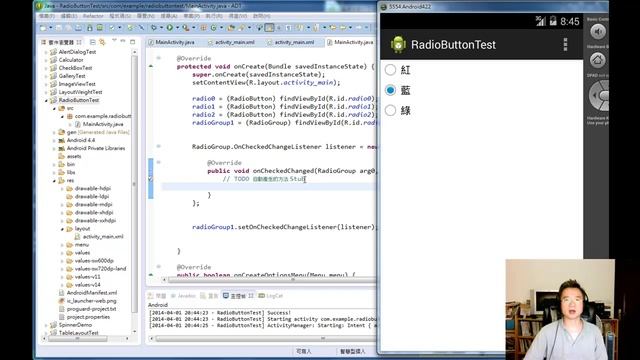Click the Open Type toolbar icon
Screen dimensions: 640x360
(231, 28)
